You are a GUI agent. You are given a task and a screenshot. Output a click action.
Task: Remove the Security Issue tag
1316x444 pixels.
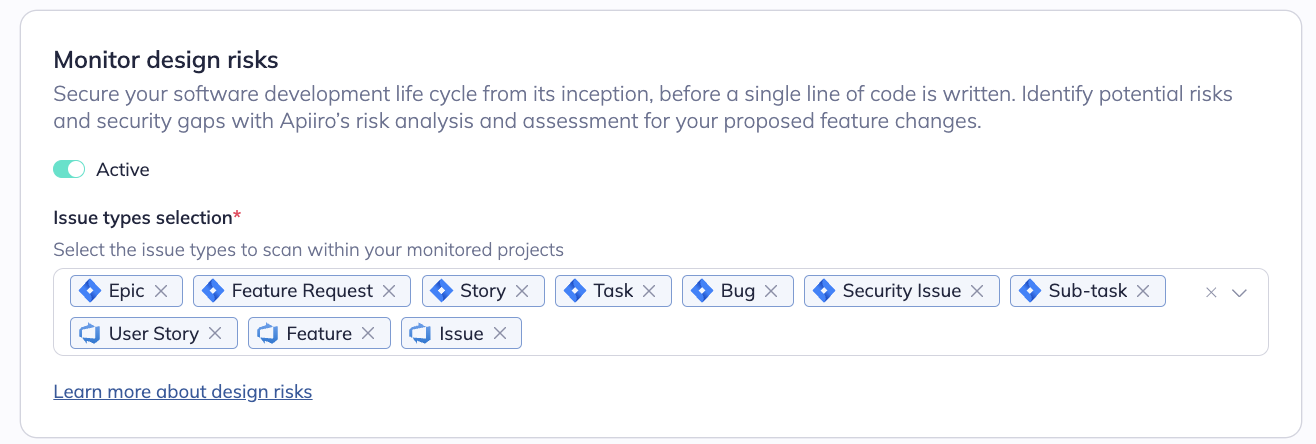click(978, 291)
